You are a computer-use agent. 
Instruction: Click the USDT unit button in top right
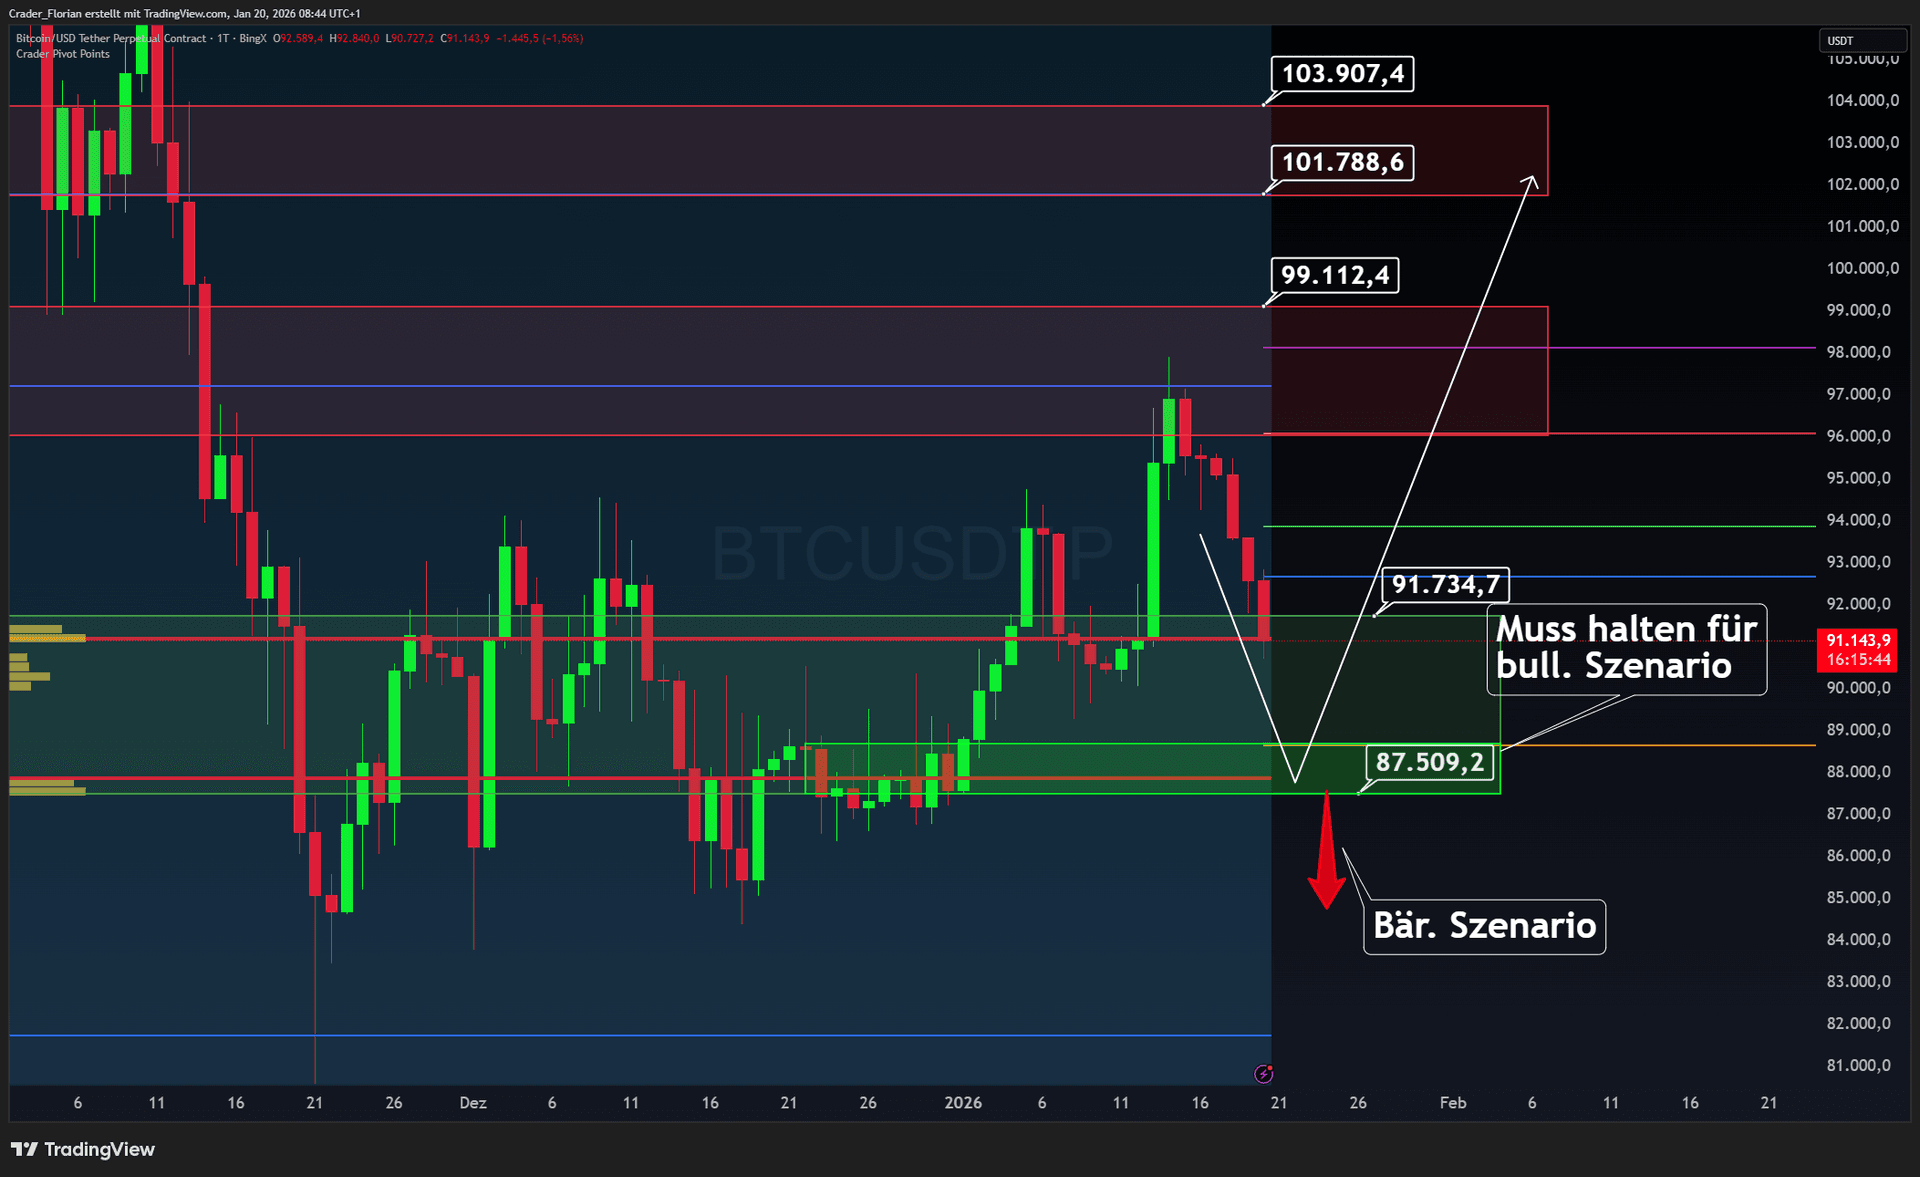1863,40
